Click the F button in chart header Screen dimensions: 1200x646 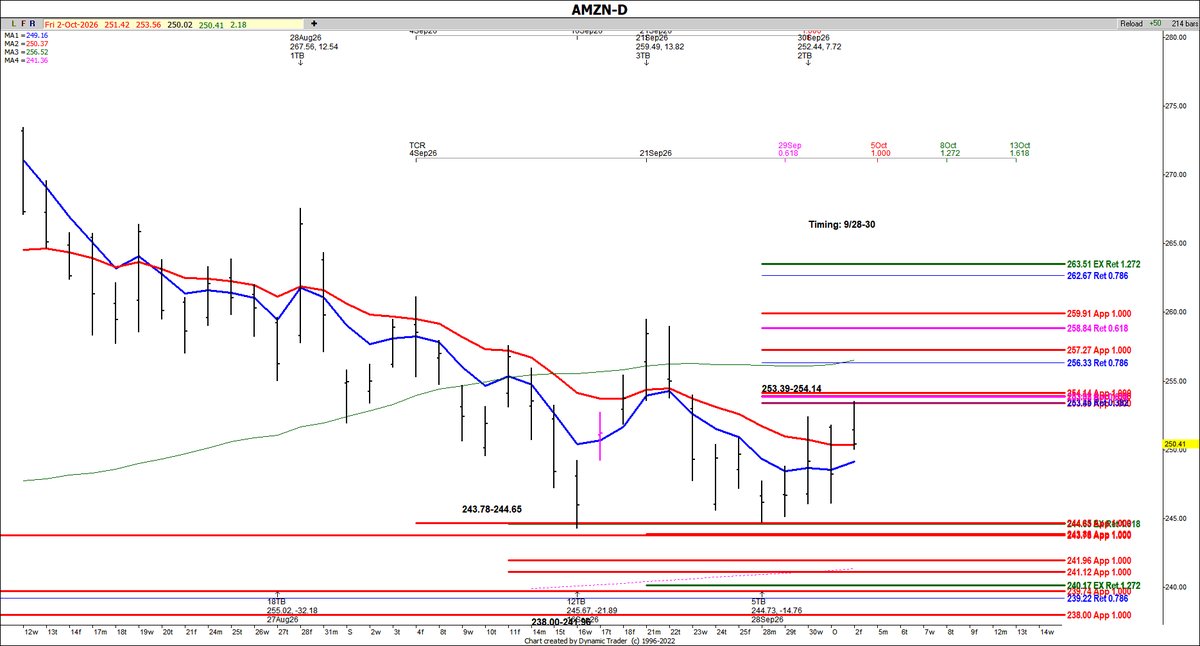tap(22, 22)
